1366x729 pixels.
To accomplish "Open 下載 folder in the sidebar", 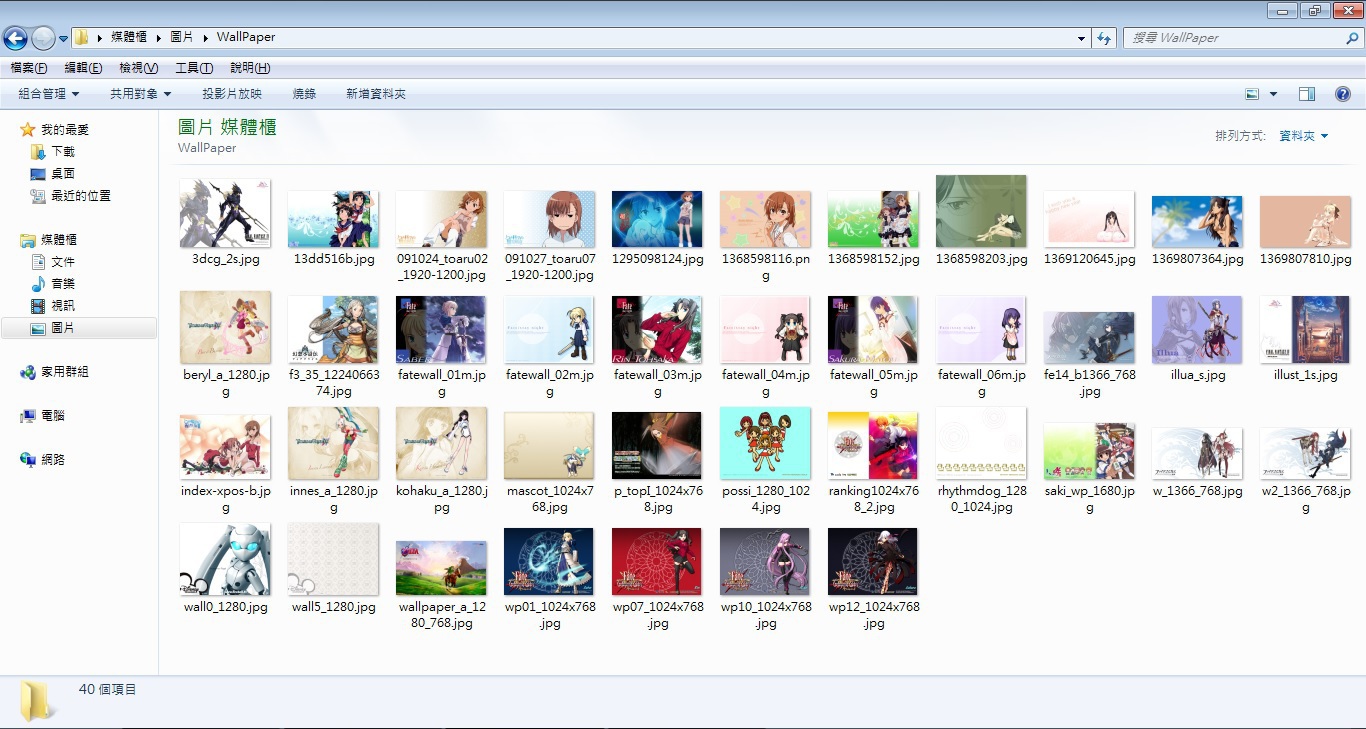I will coord(63,152).
